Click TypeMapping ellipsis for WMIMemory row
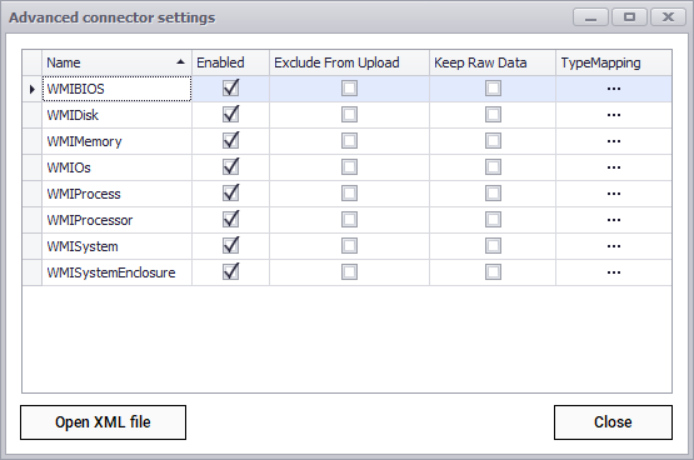694x460 pixels. point(614,141)
